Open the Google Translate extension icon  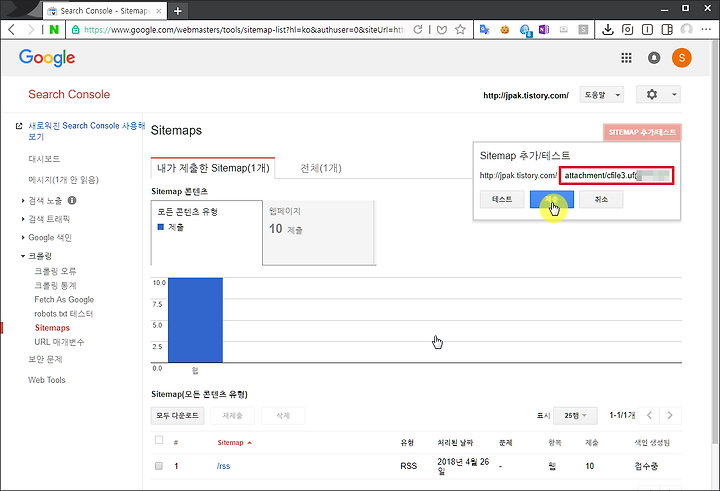484,30
